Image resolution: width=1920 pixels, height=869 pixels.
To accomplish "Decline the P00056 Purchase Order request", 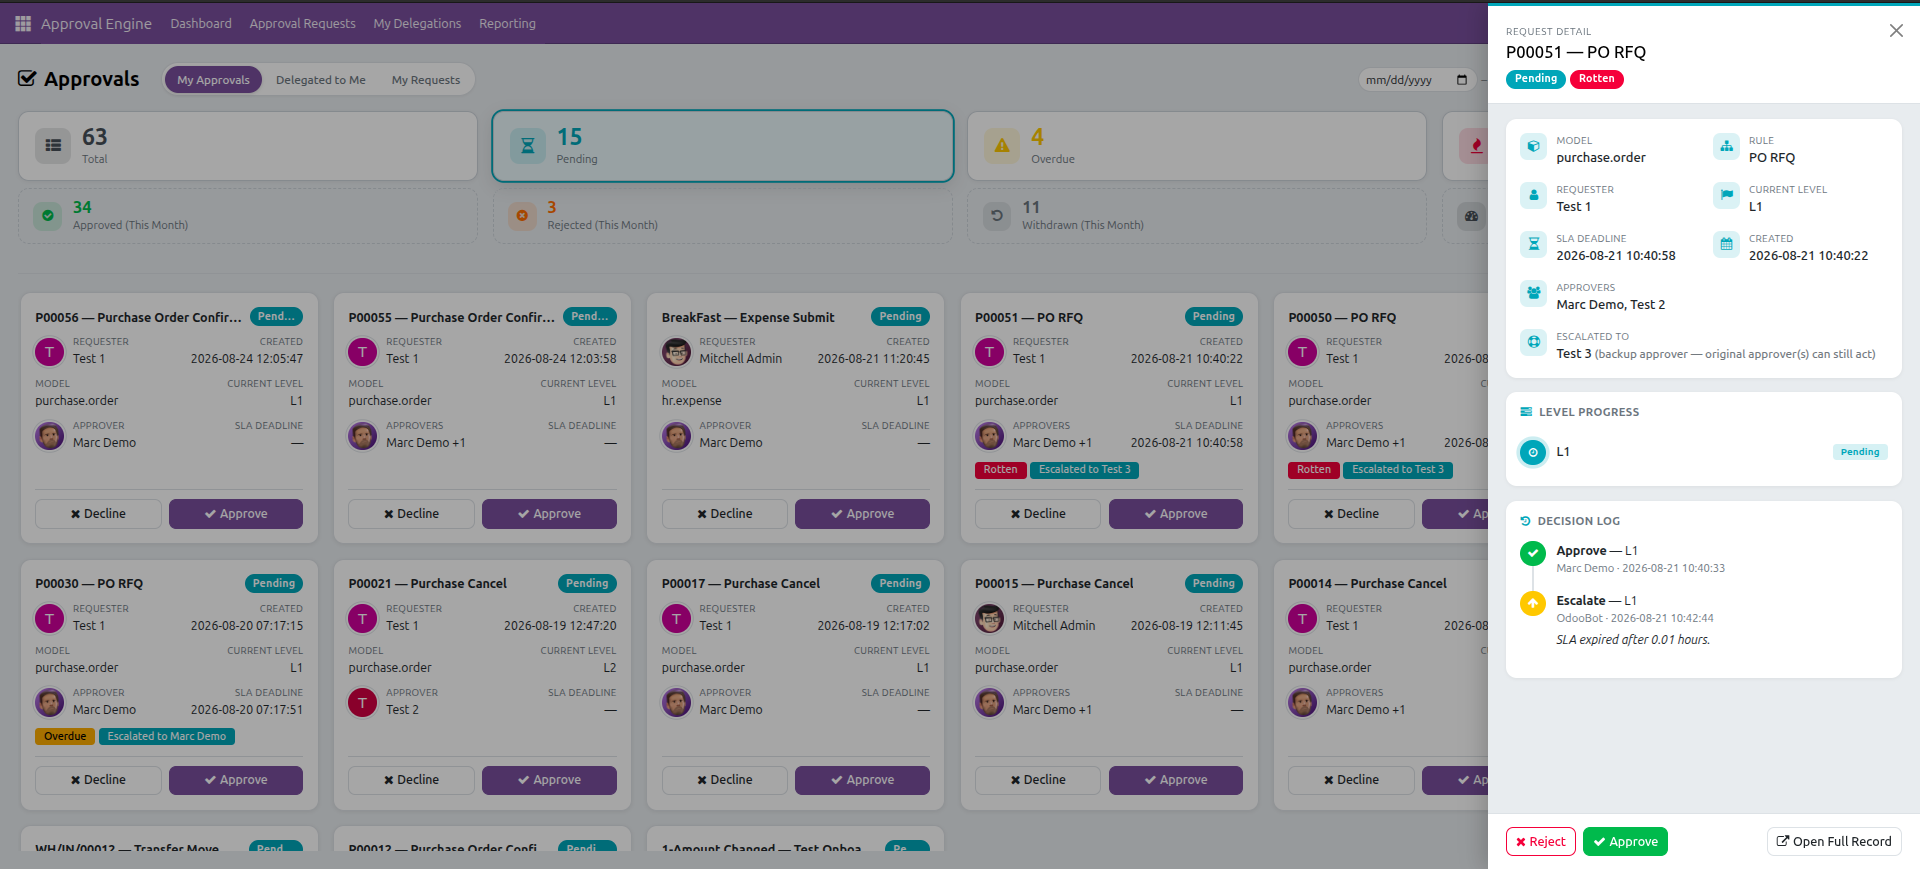I will 98,514.
